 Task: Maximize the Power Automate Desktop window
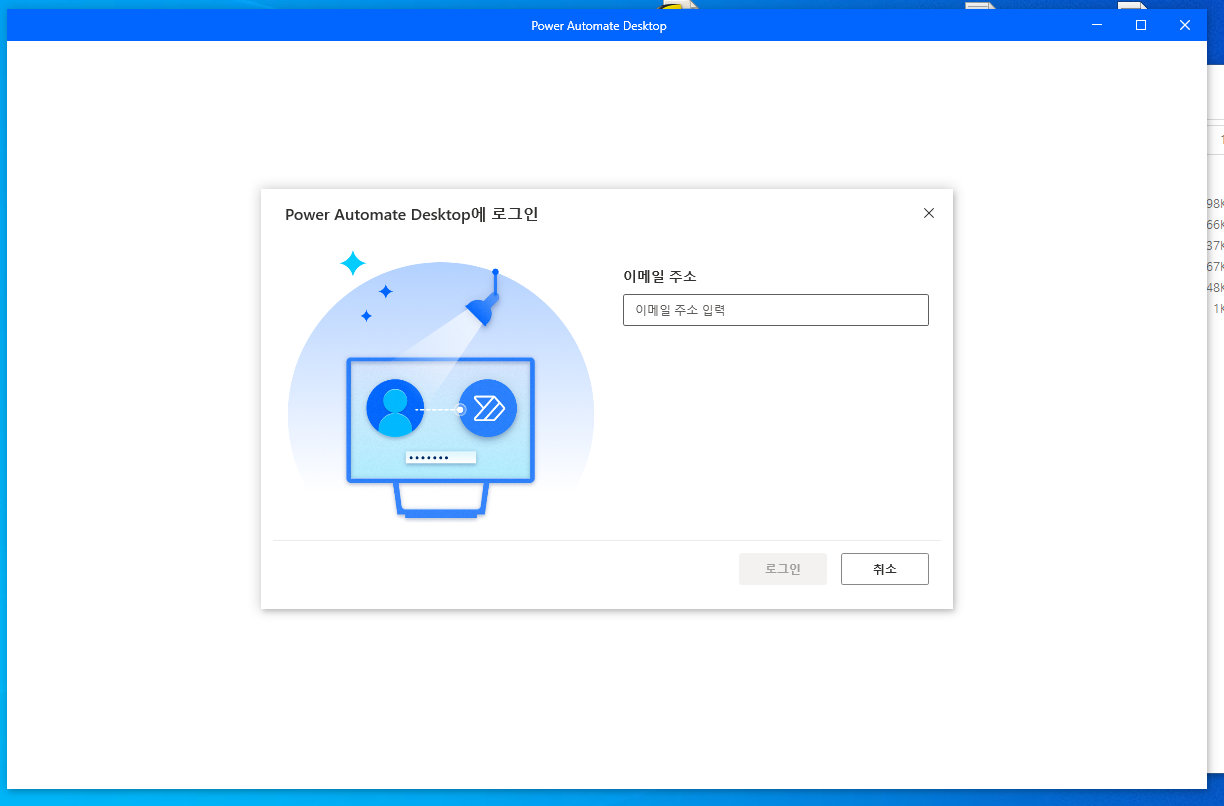(1141, 25)
